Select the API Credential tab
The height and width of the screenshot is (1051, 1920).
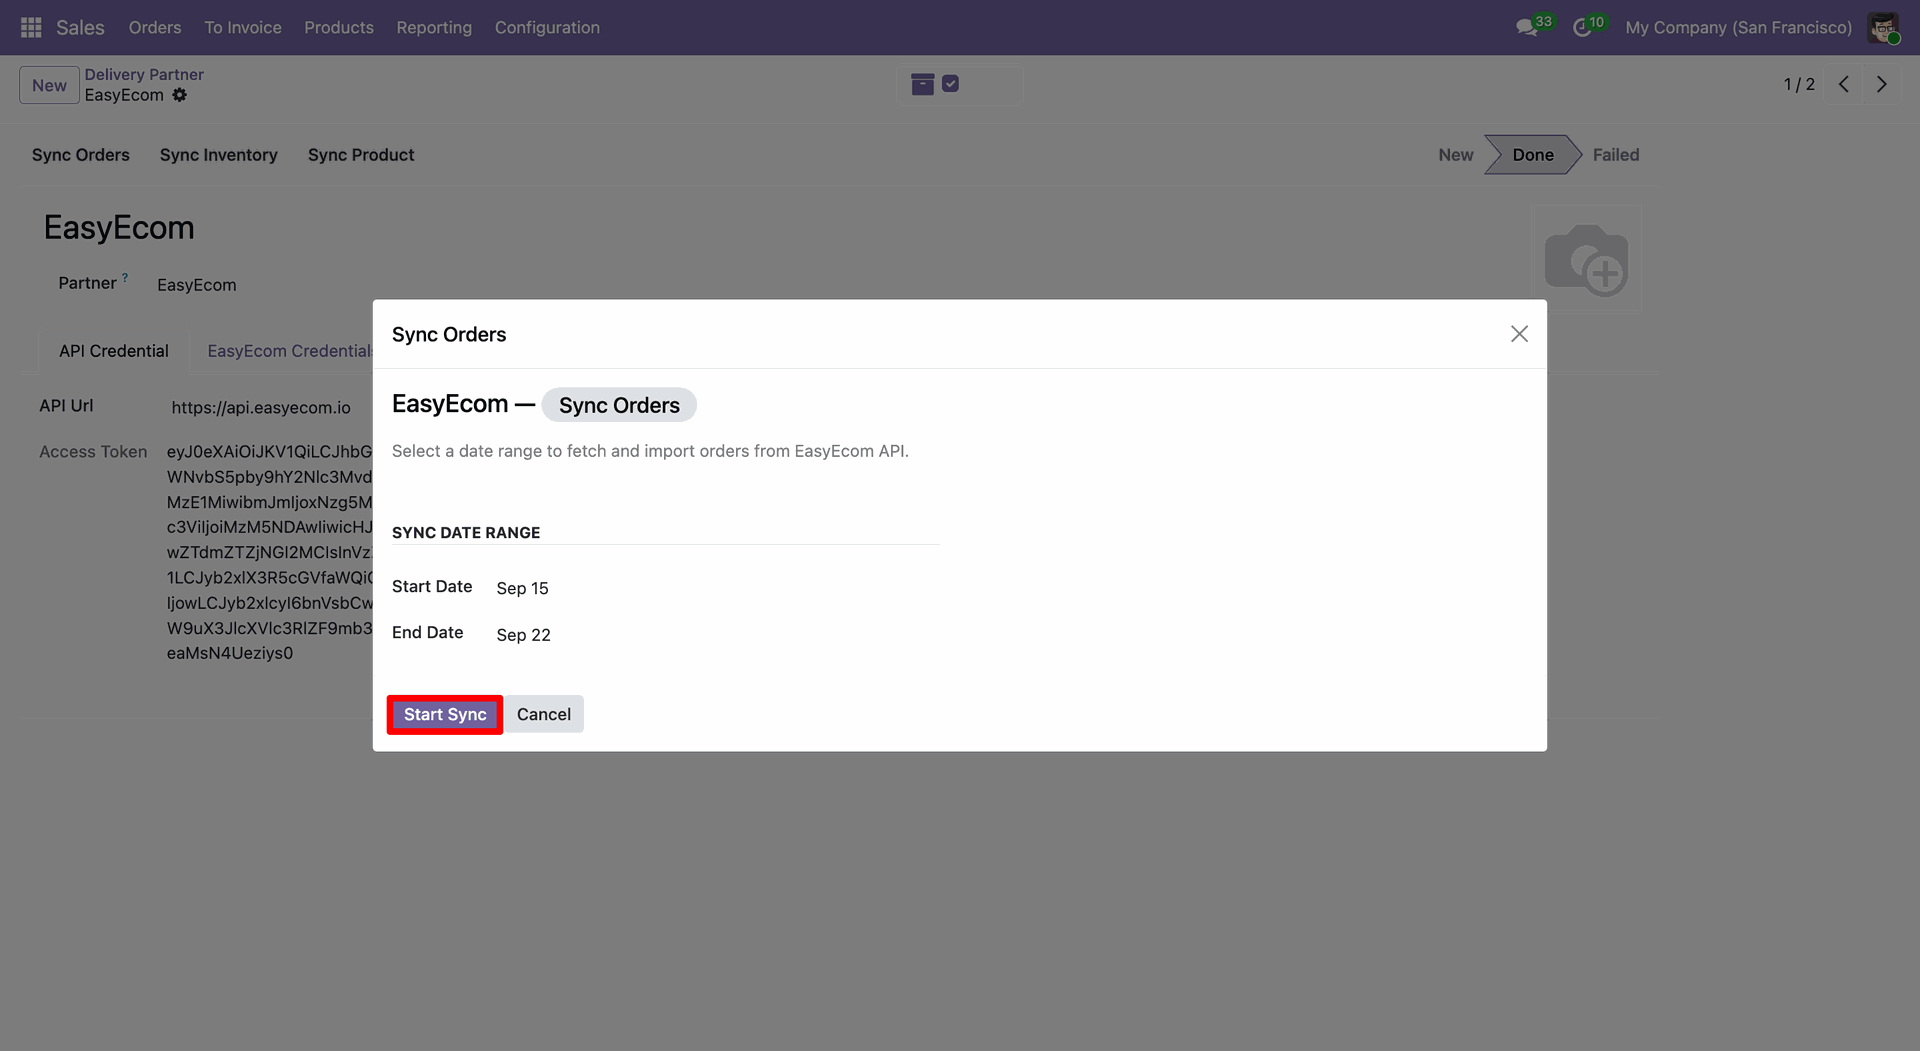pos(114,351)
